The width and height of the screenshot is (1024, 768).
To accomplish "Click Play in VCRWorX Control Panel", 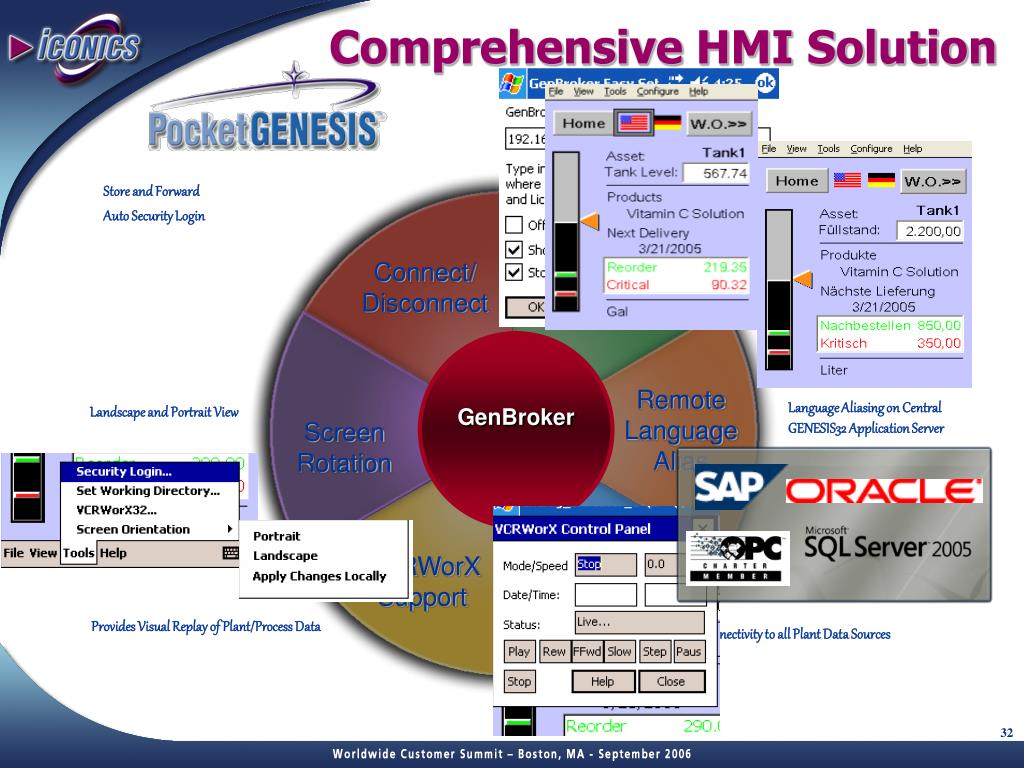I will click(x=519, y=651).
